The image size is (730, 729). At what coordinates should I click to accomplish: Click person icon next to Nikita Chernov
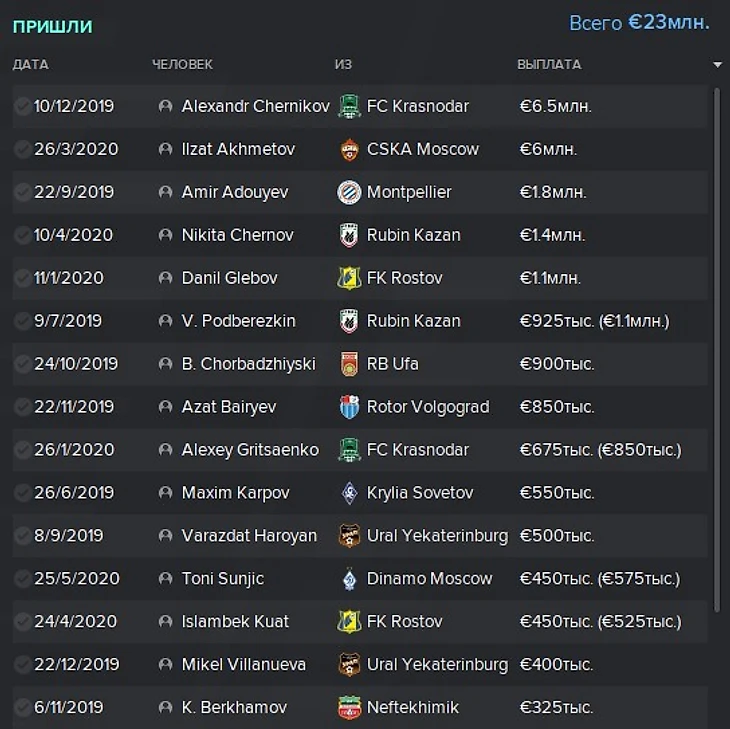(x=166, y=235)
